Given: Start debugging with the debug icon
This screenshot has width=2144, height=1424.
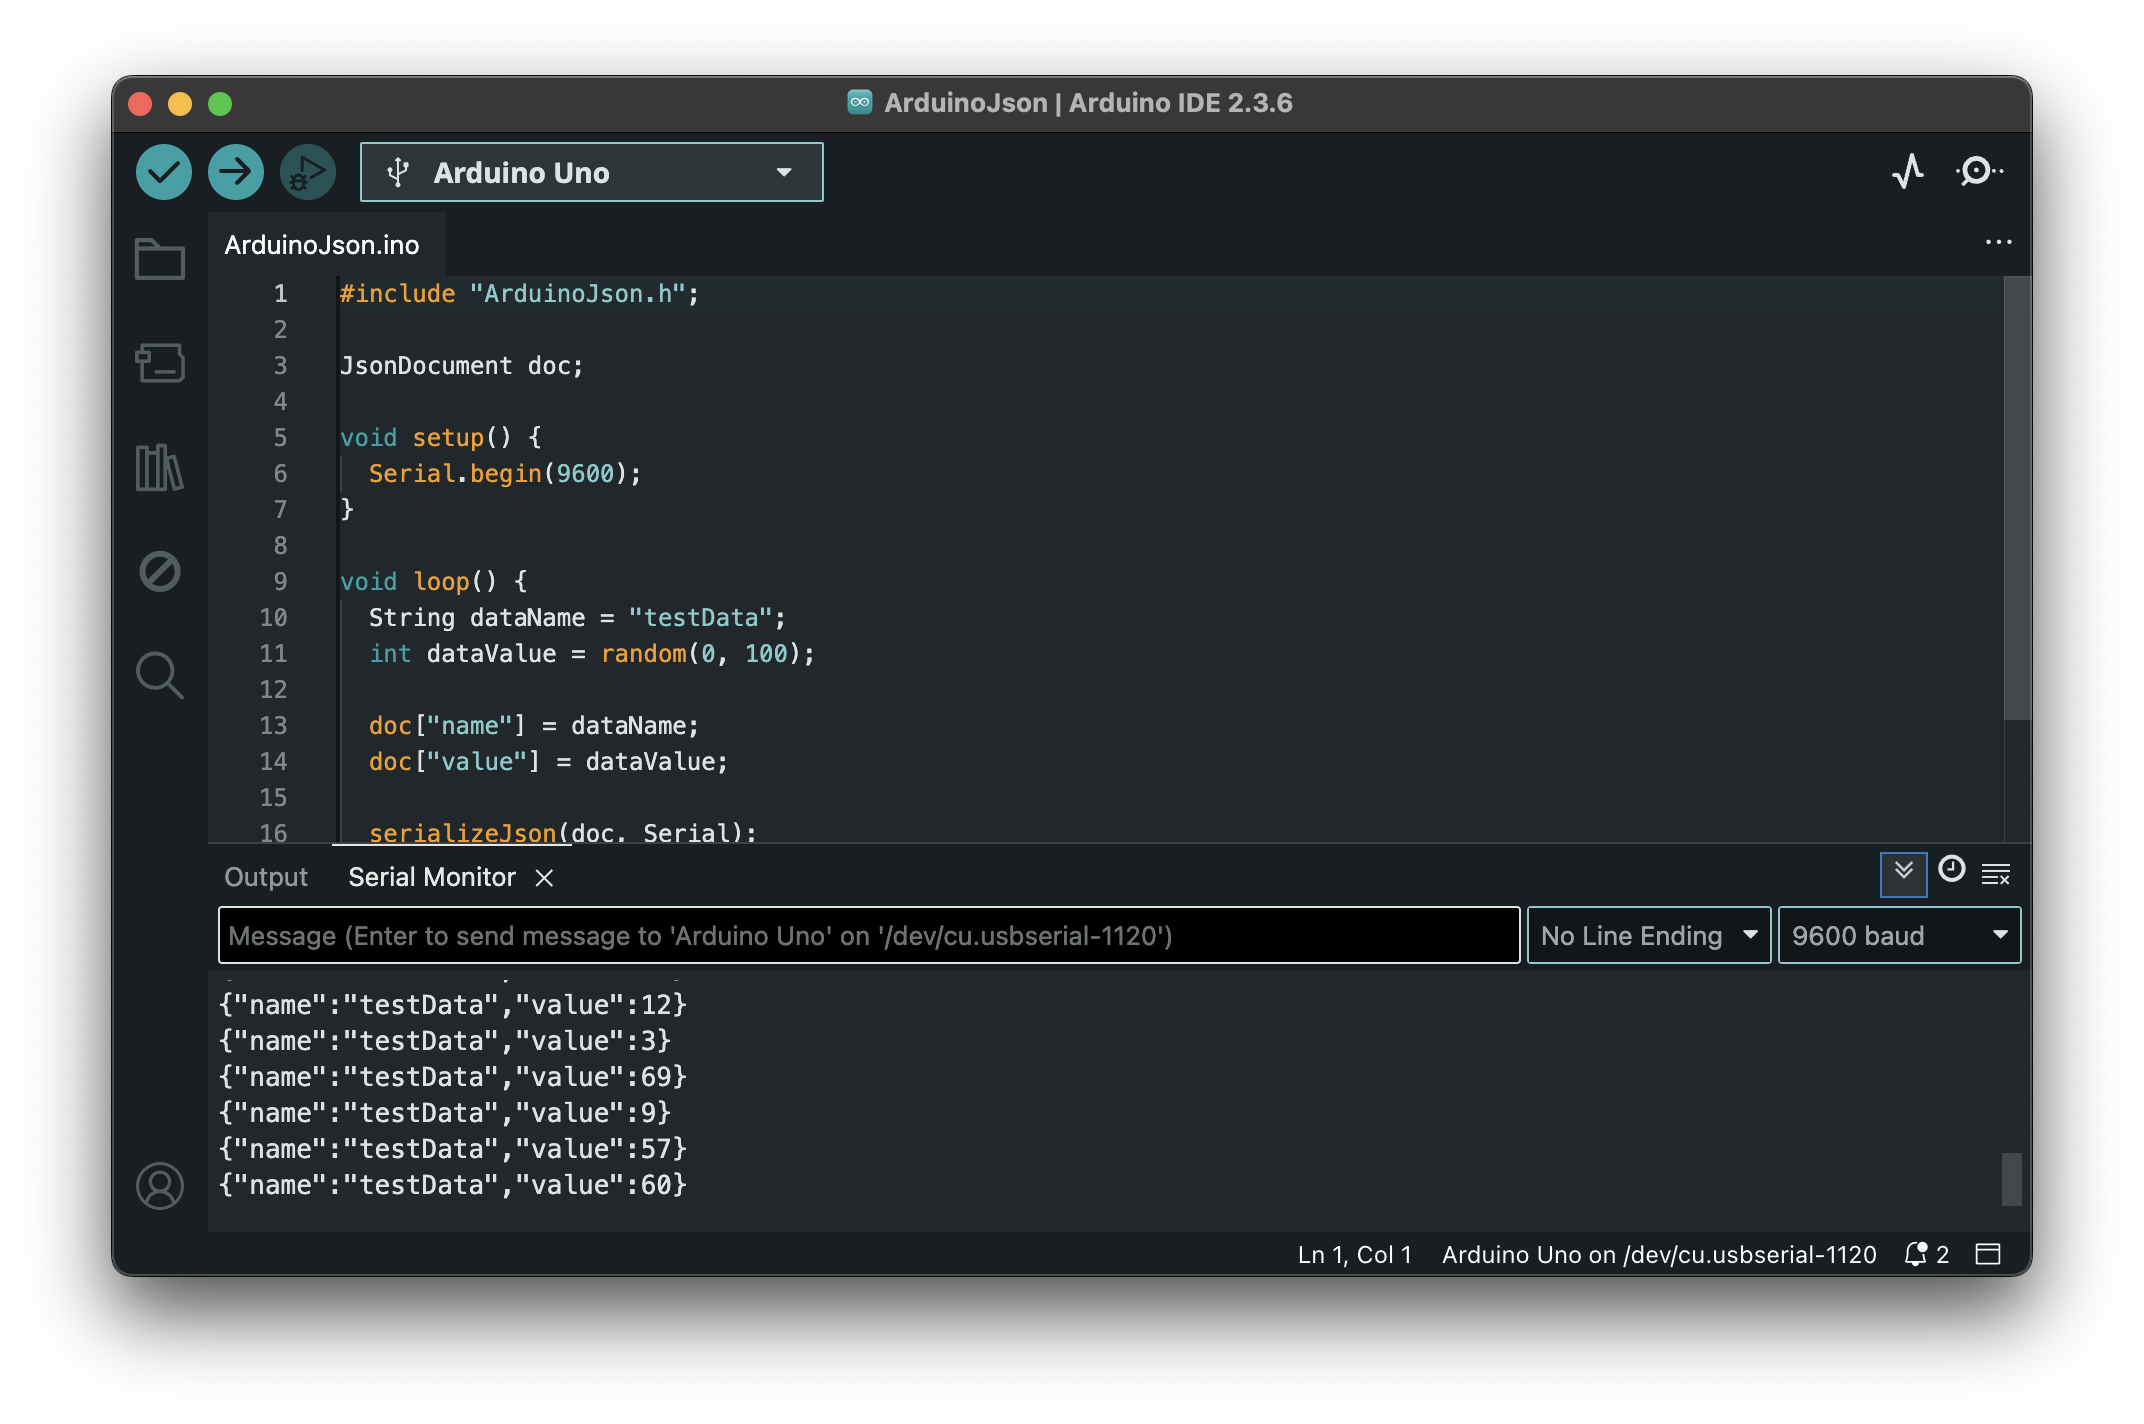Looking at the screenshot, I should pyautogui.click(x=307, y=172).
